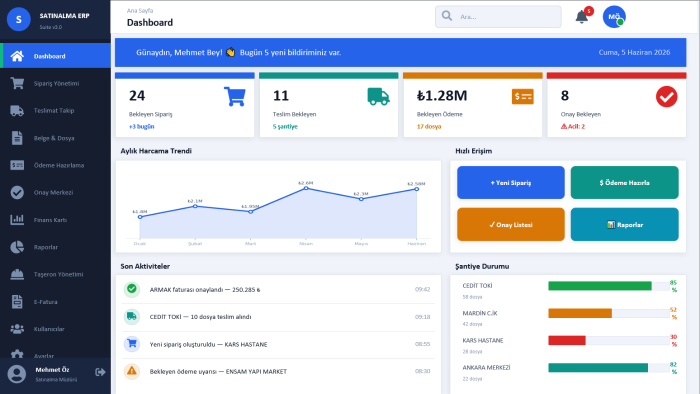The image size is (700, 394).
Task: Click 'CEDİT TOKİ — 10 dosya teslim alındı' text
Action: click(200, 317)
